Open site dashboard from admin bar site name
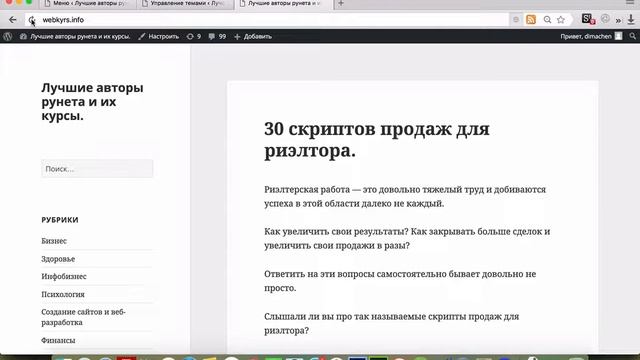The width and height of the screenshot is (640, 360). point(75,36)
